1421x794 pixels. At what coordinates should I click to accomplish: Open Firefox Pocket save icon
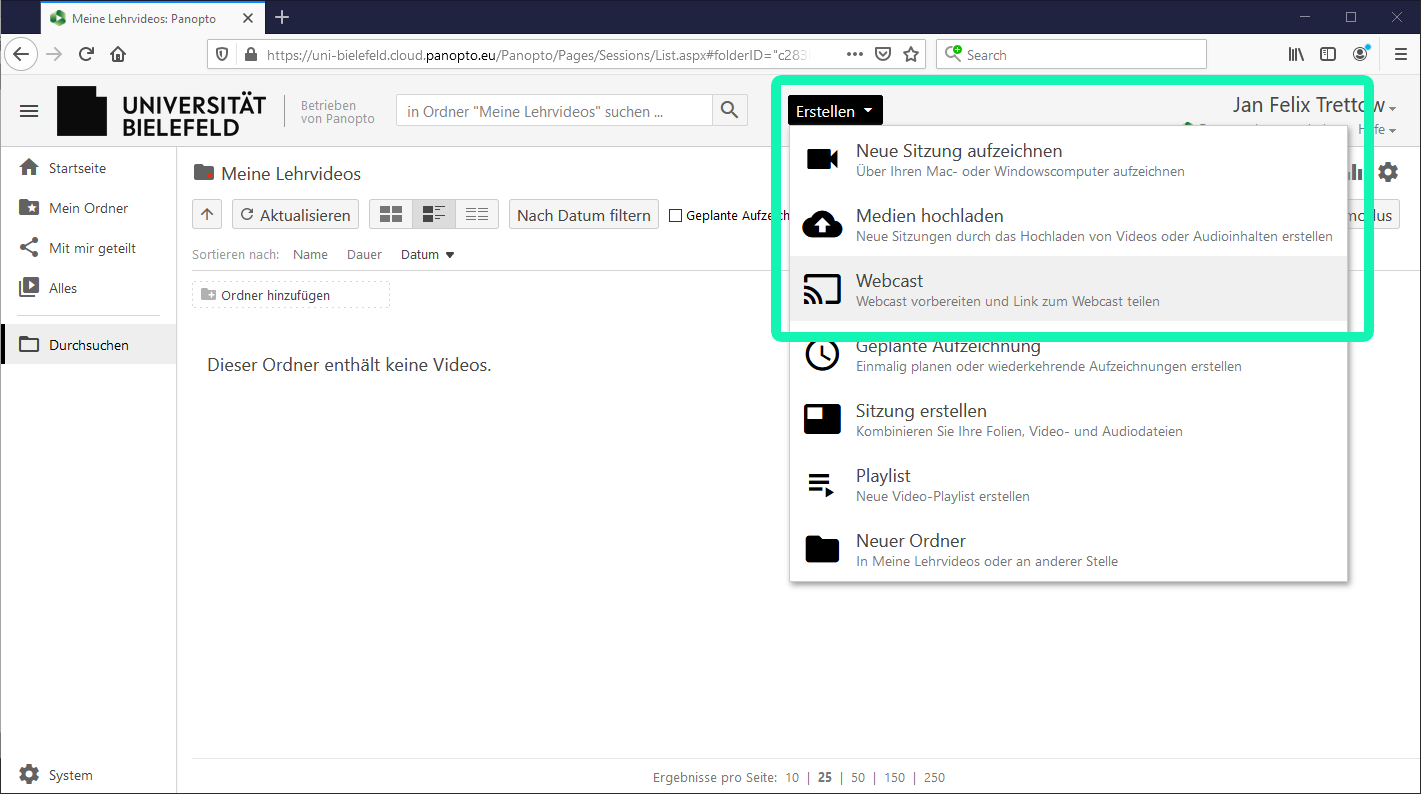tap(883, 54)
